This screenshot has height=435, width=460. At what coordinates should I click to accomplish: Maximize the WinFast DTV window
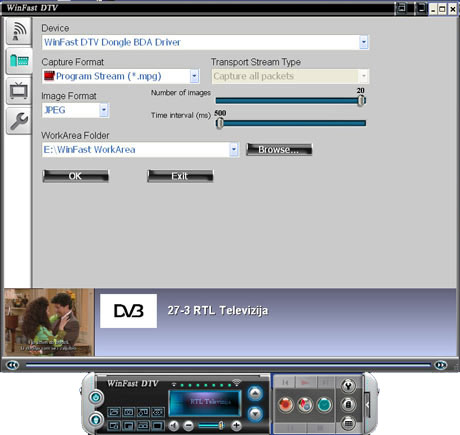[442, 9]
